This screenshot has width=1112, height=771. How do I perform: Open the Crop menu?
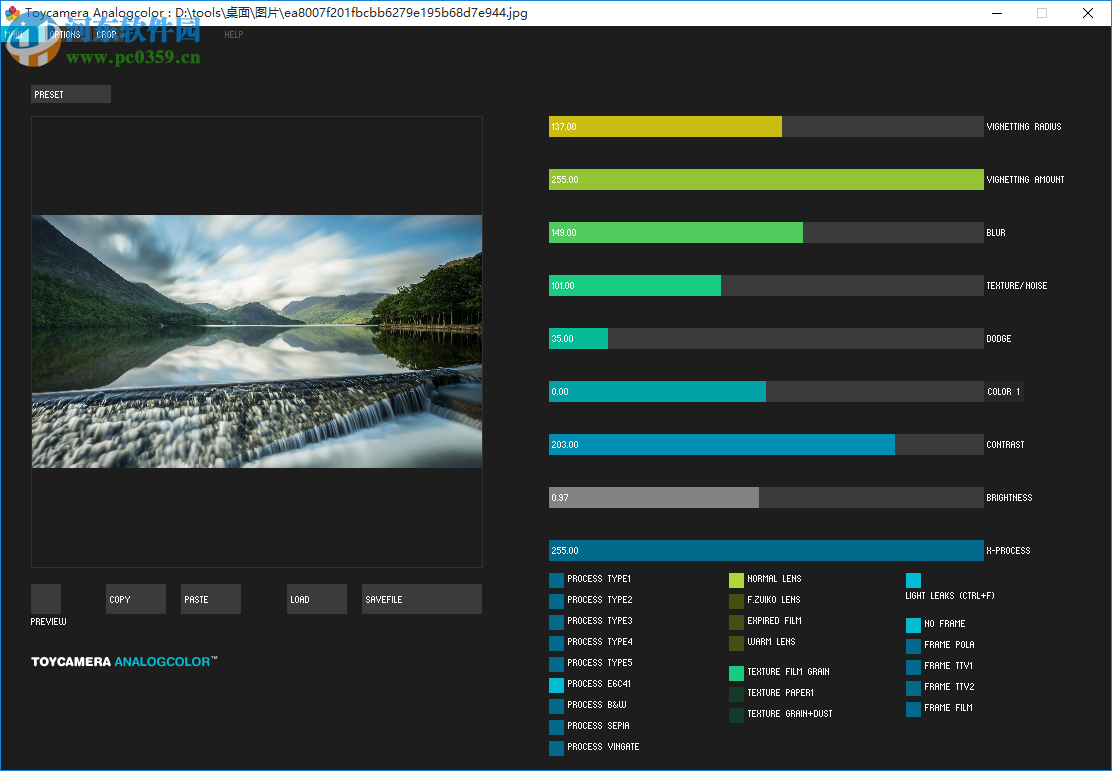tap(106, 35)
